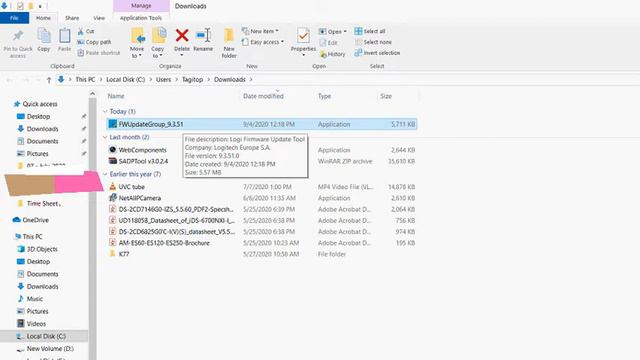Open the File tab

pyautogui.click(x=14, y=18)
